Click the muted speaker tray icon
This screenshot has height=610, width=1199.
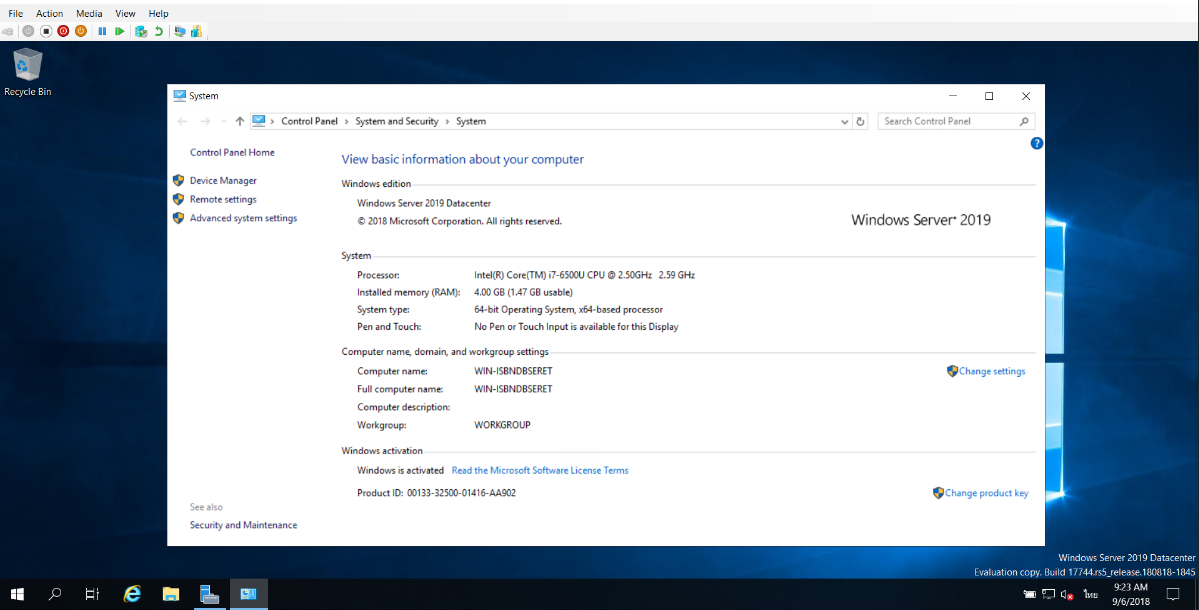(1067, 595)
